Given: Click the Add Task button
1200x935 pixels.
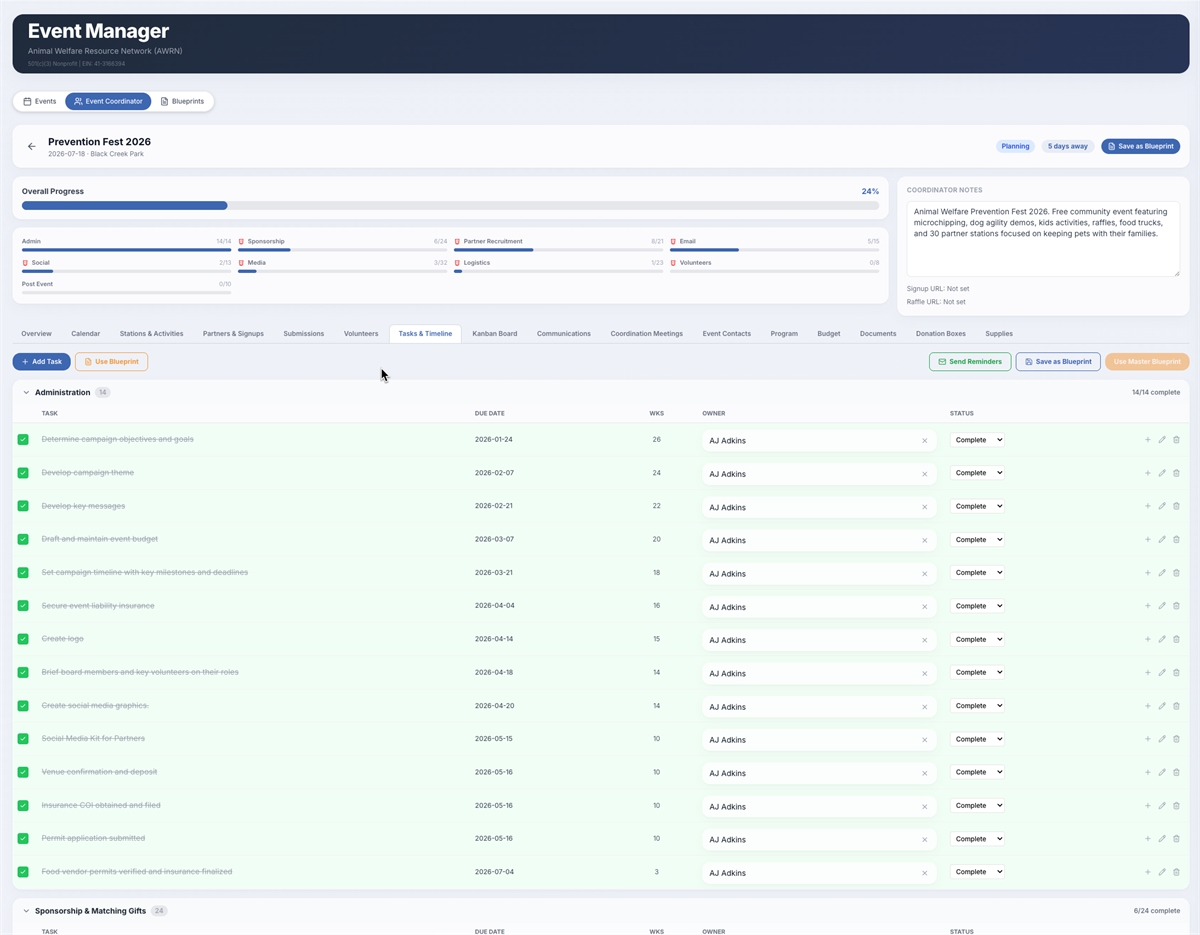Looking at the screenshot, I should click(x=42, y=362).
